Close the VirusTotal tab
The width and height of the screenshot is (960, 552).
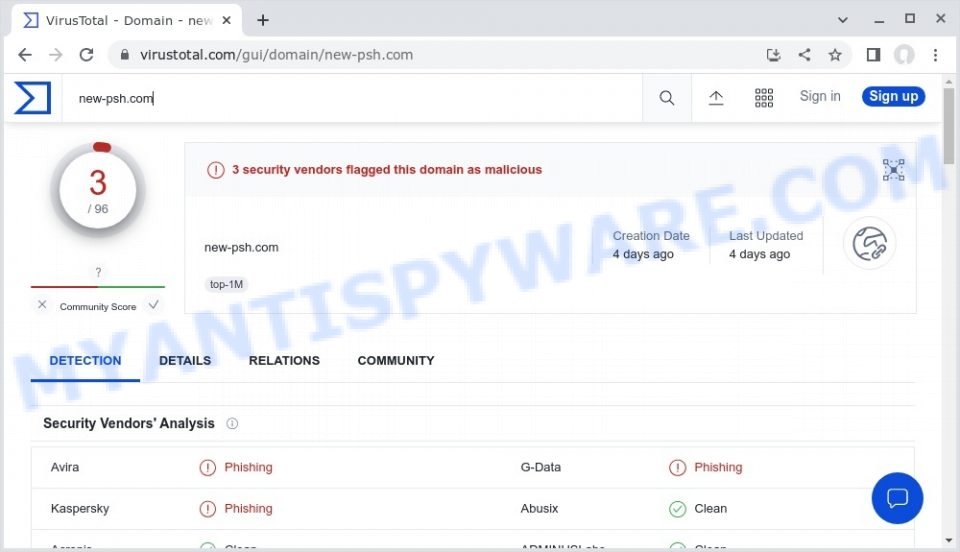coord(226,20)
